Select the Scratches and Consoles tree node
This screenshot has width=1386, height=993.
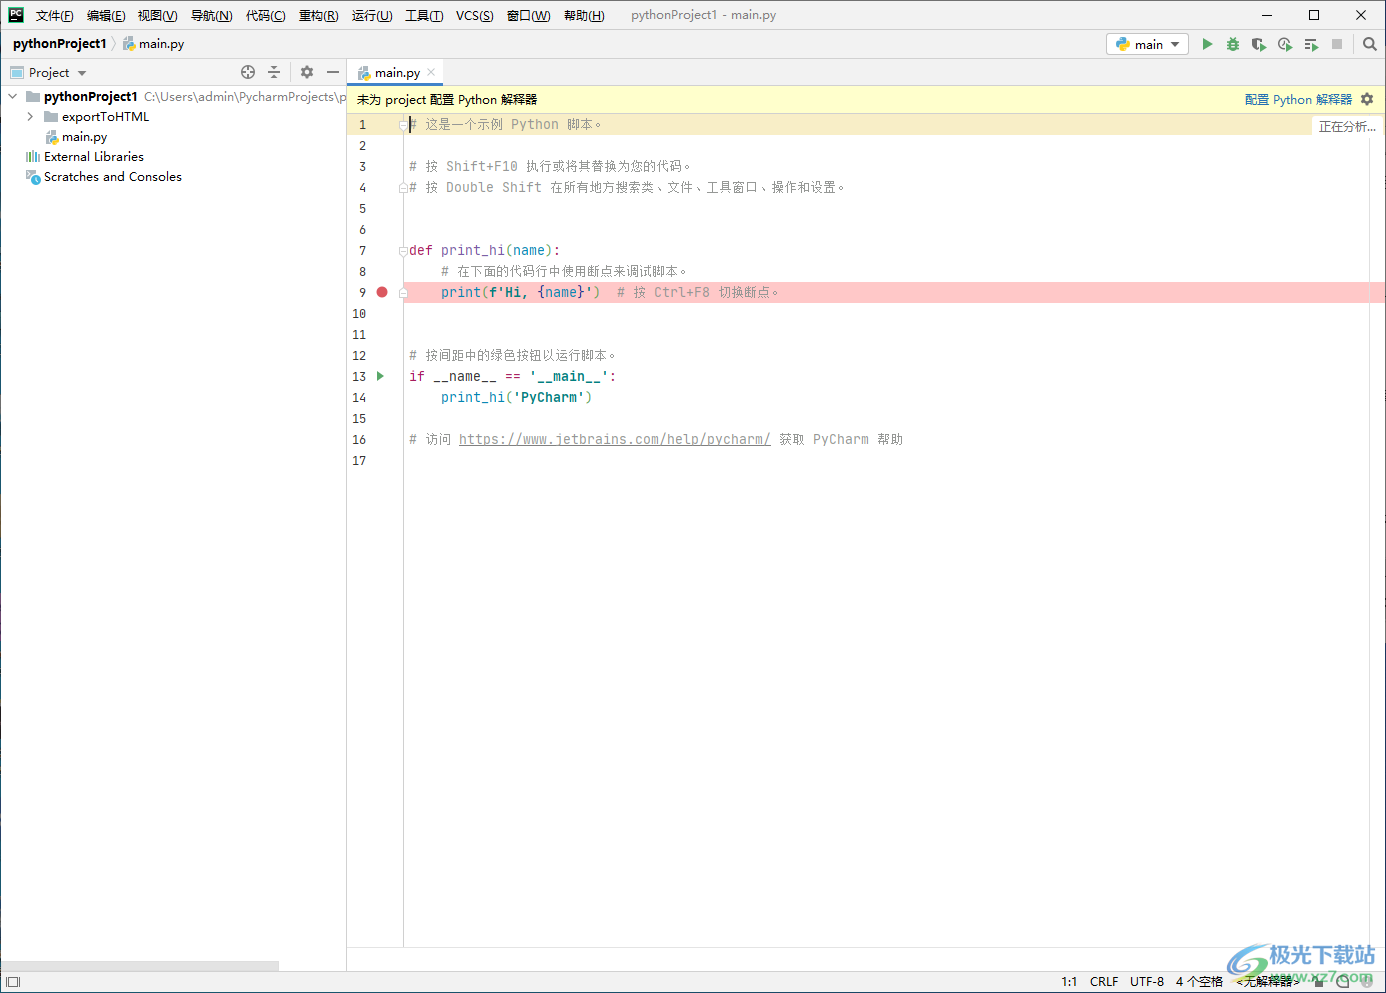(x=113, y=177)
